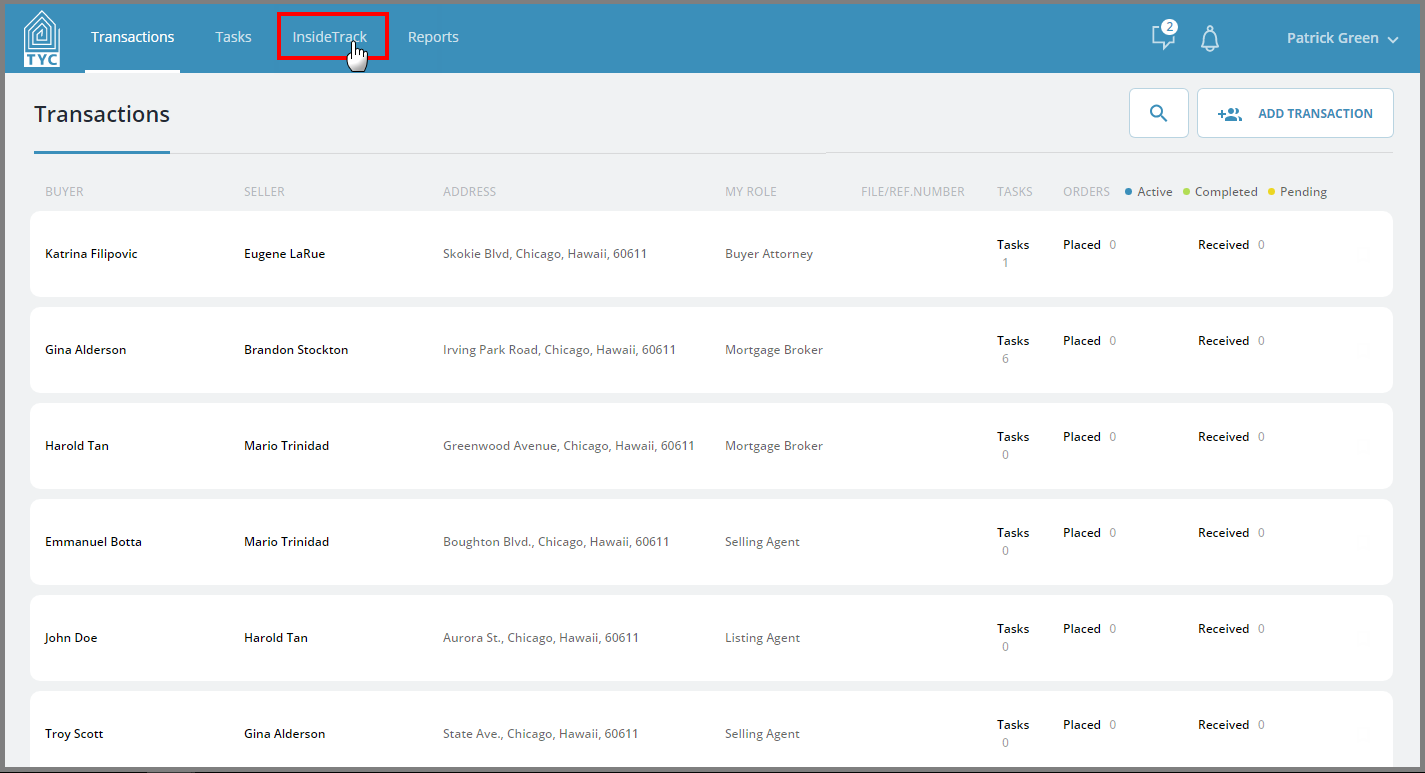The width and height of the screenshot is (1425, 773).
Task: Select the Boughton Blvd. address
Action: pyautogui.click(x=556, y=542)
